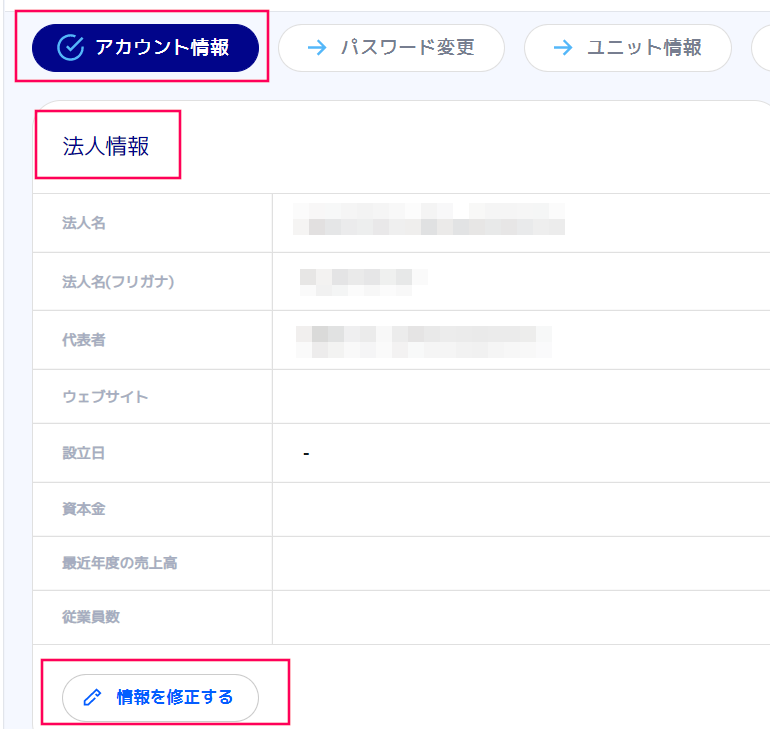Click the blurred 代表者 value

pyautogui.click(x=423, y=341)
